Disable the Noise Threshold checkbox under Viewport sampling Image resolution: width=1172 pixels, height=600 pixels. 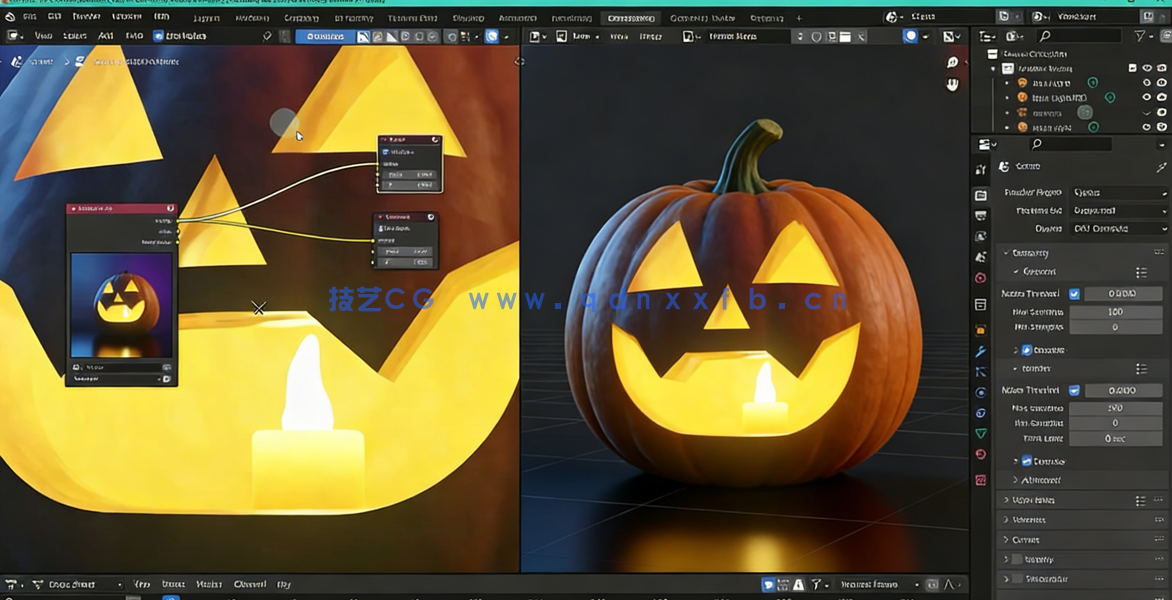[x=1075, y=292]
